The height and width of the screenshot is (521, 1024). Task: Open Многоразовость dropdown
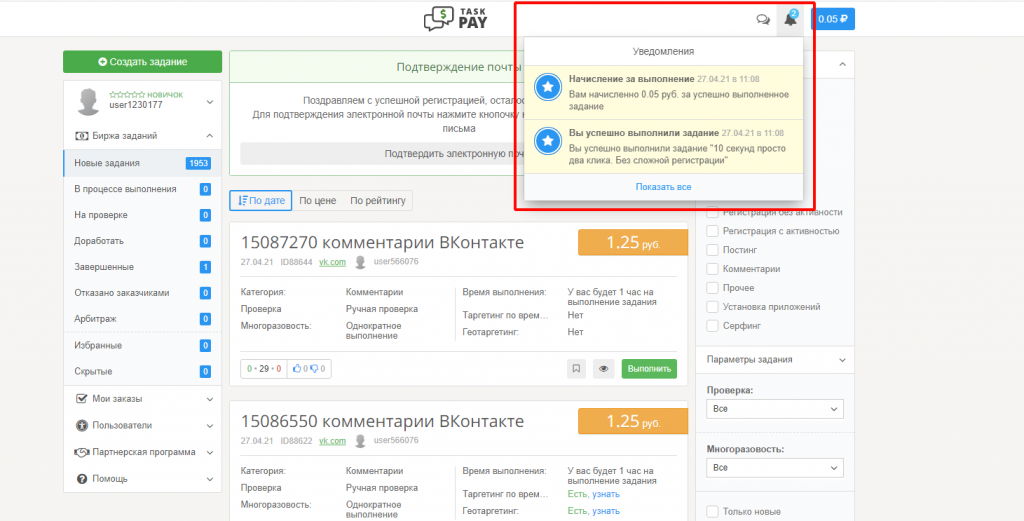click(x=775, y=468)
